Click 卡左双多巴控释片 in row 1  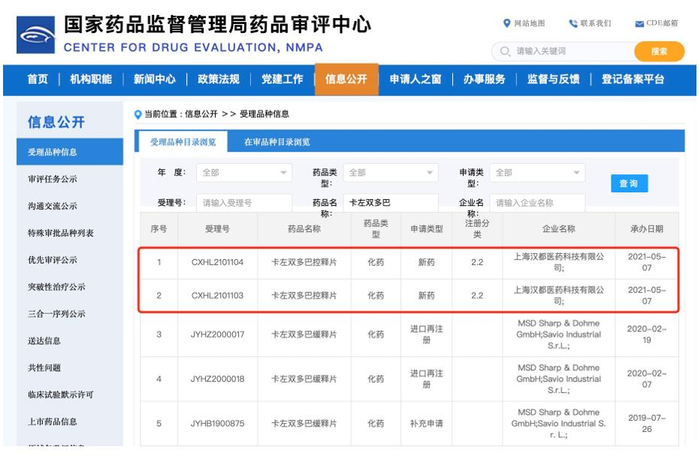pyautogui.click(x=304, y=263)
